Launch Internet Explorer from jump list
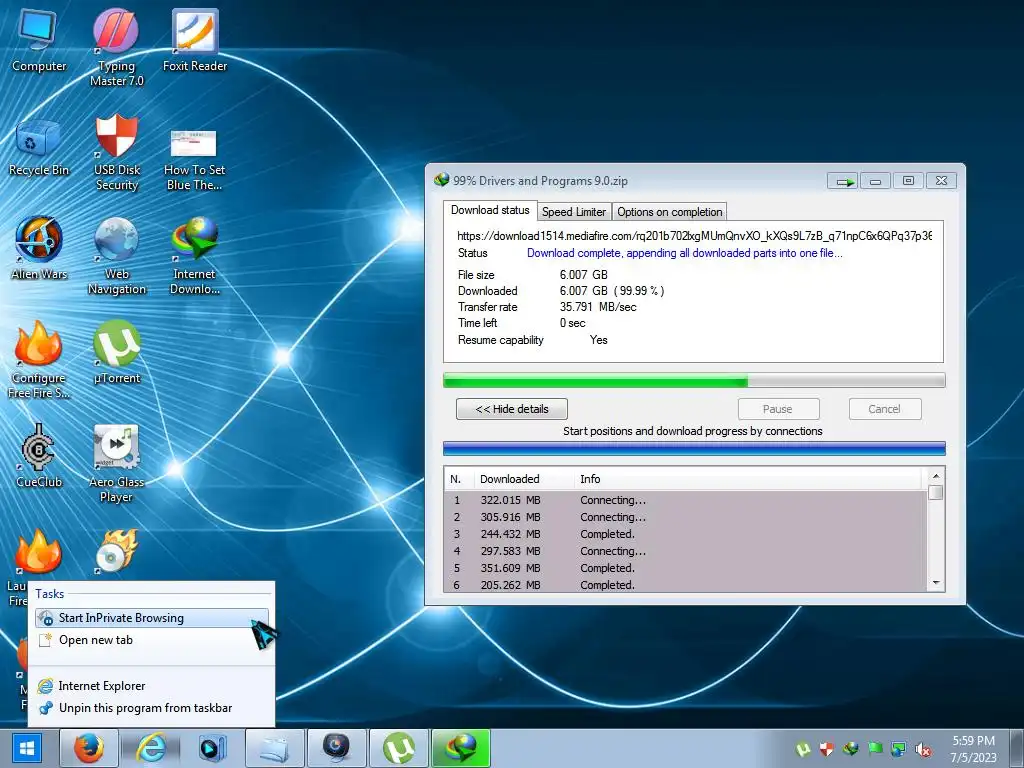Image resolution: width=1024 pixels, height=768 pixels. [152, 686]
